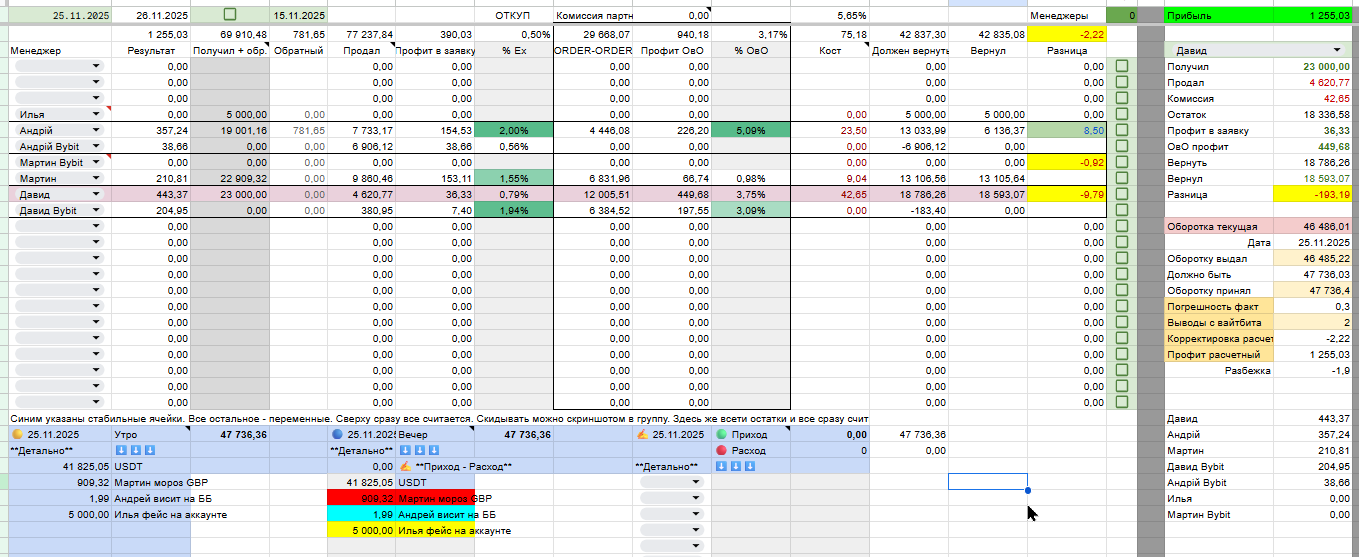1359x557 pixels.
Task: Click the Комиссия партн label cell
Action: pyautogui.click(x=593, y=16)
